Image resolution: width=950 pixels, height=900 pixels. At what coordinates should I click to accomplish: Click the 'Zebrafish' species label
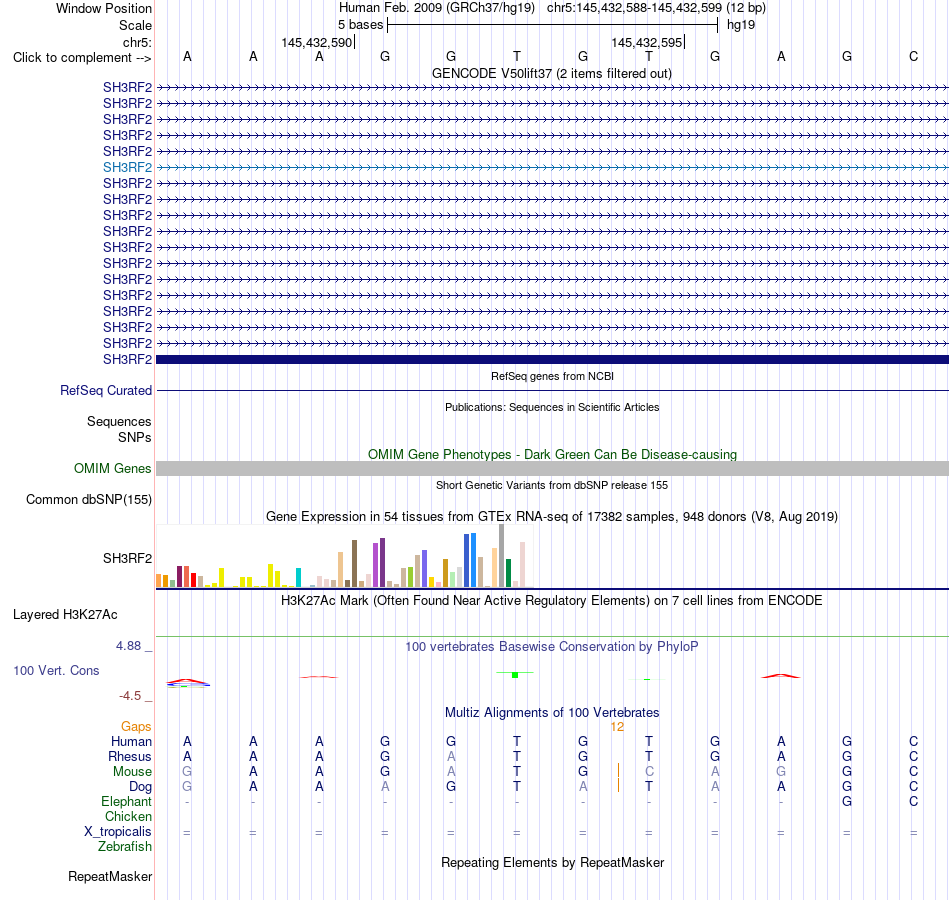tap(125, 847)
